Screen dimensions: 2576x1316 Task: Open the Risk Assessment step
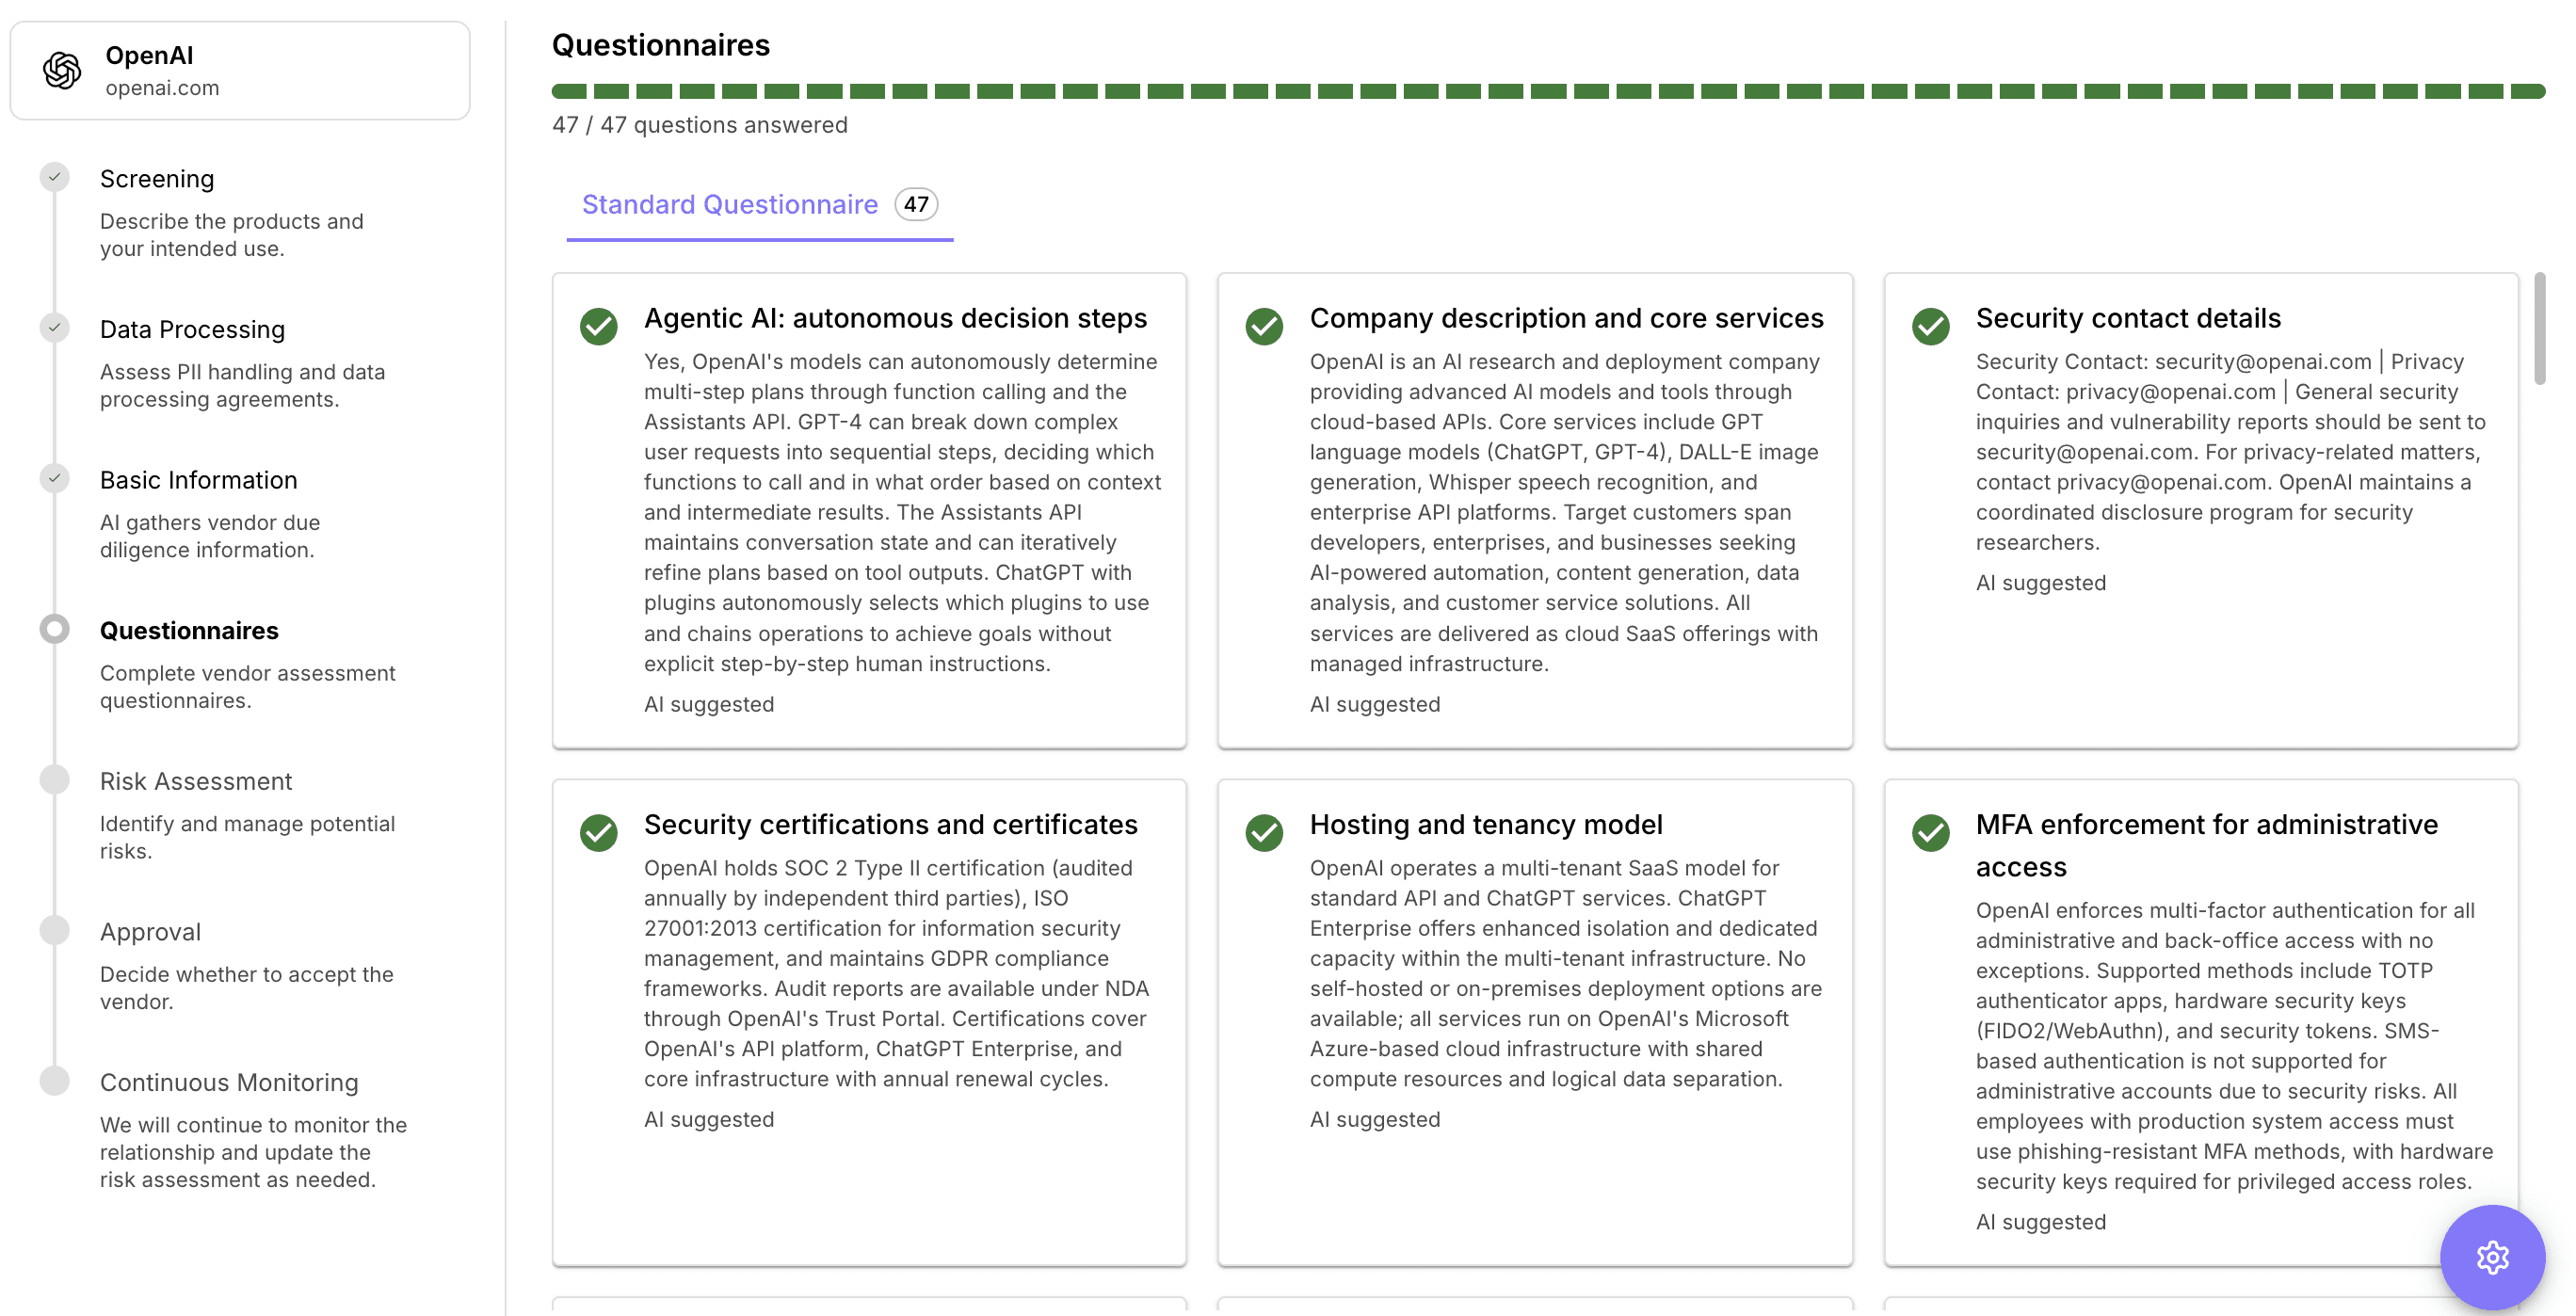[x=196, y=781]
